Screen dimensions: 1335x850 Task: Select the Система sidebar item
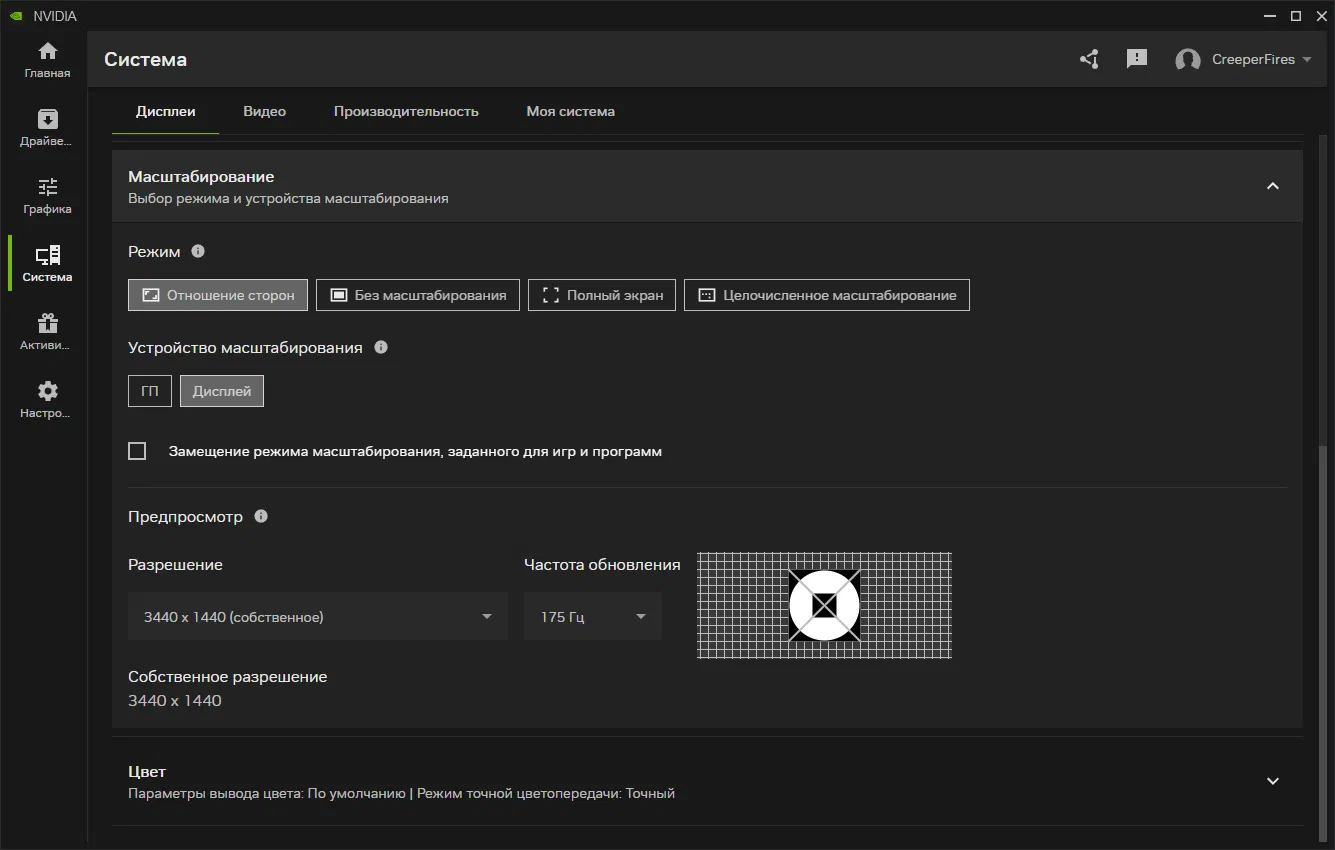coord(47,264)
